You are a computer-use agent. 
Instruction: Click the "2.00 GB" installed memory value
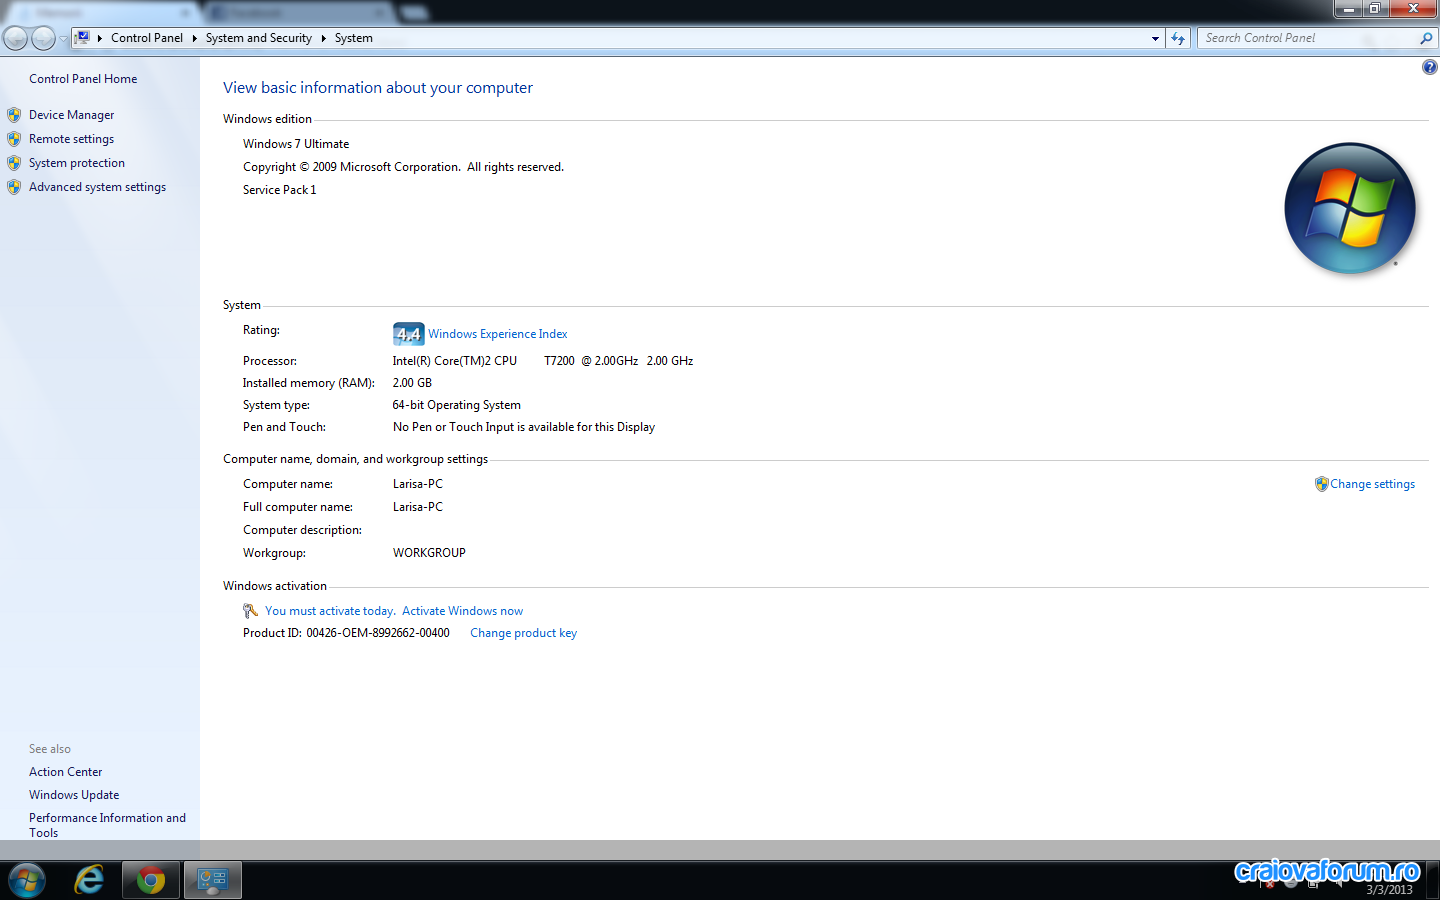pos(412,383)
